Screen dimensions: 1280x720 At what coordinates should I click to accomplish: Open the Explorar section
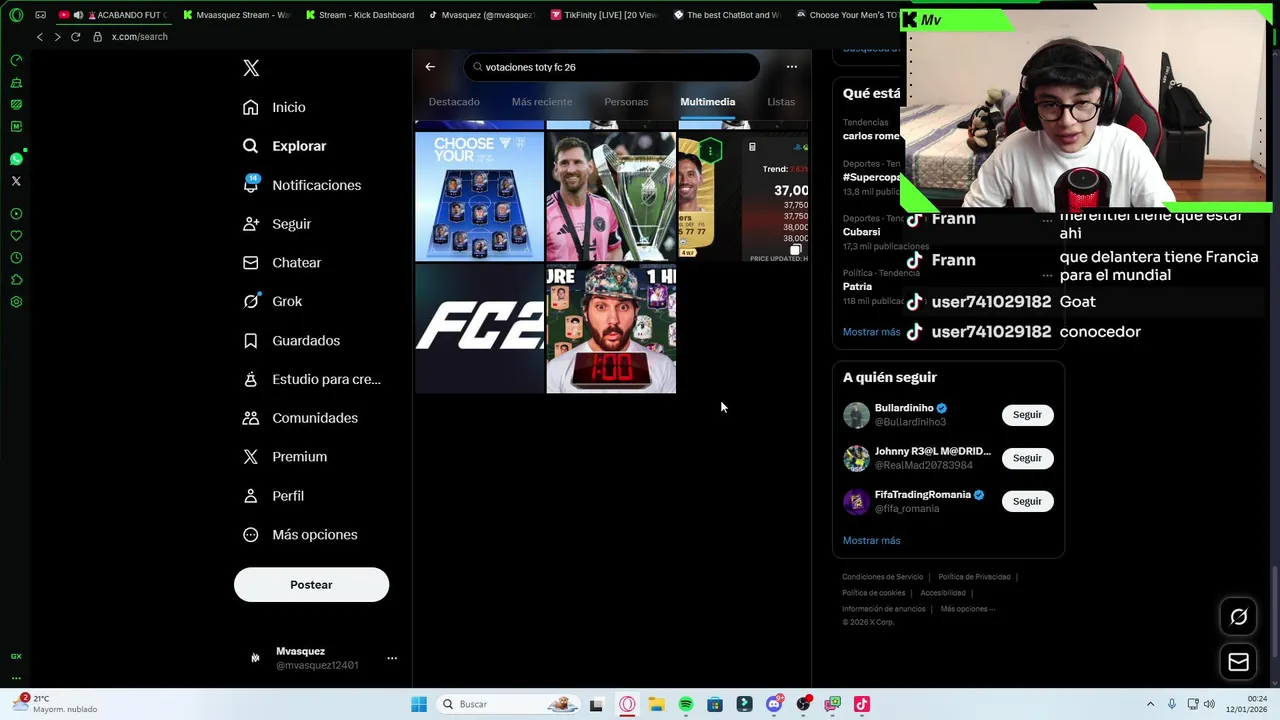click(x=285, y=146)
